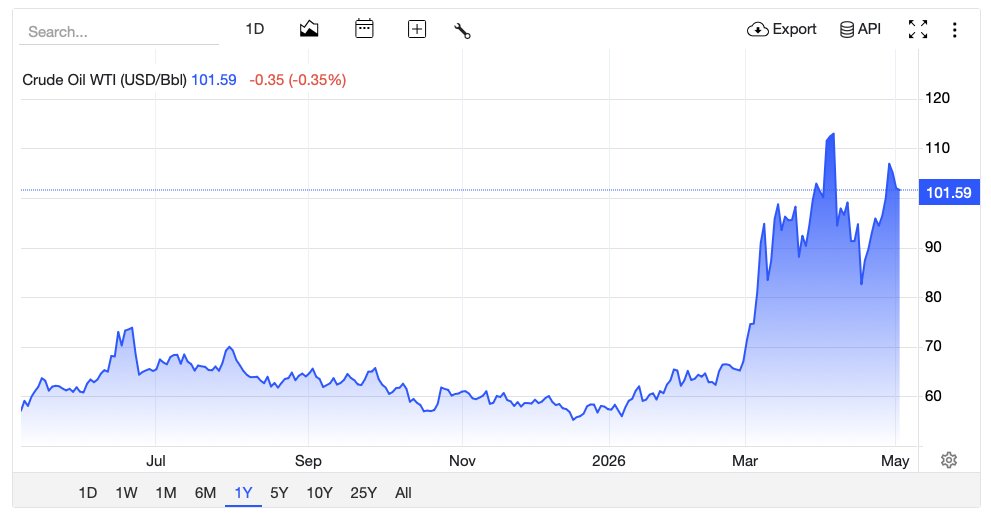991x517 pixels.
Task: Click the Sep x-axis label
Action: (308, 461)
